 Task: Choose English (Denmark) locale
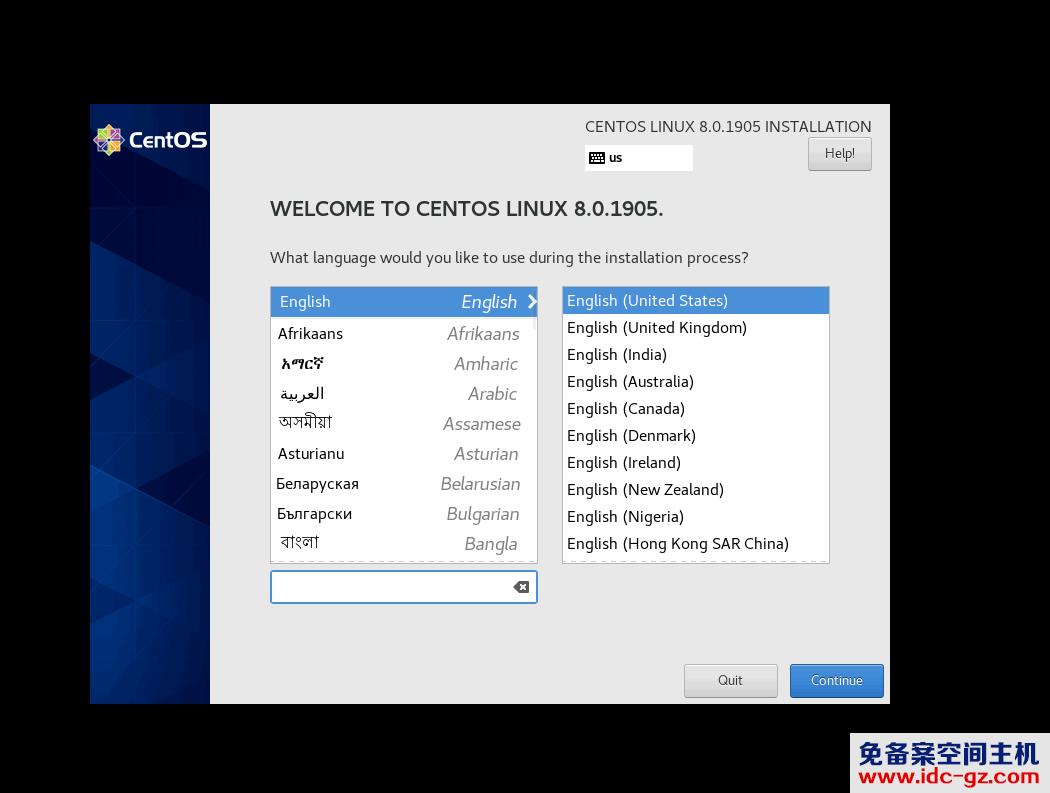(696, 435)
